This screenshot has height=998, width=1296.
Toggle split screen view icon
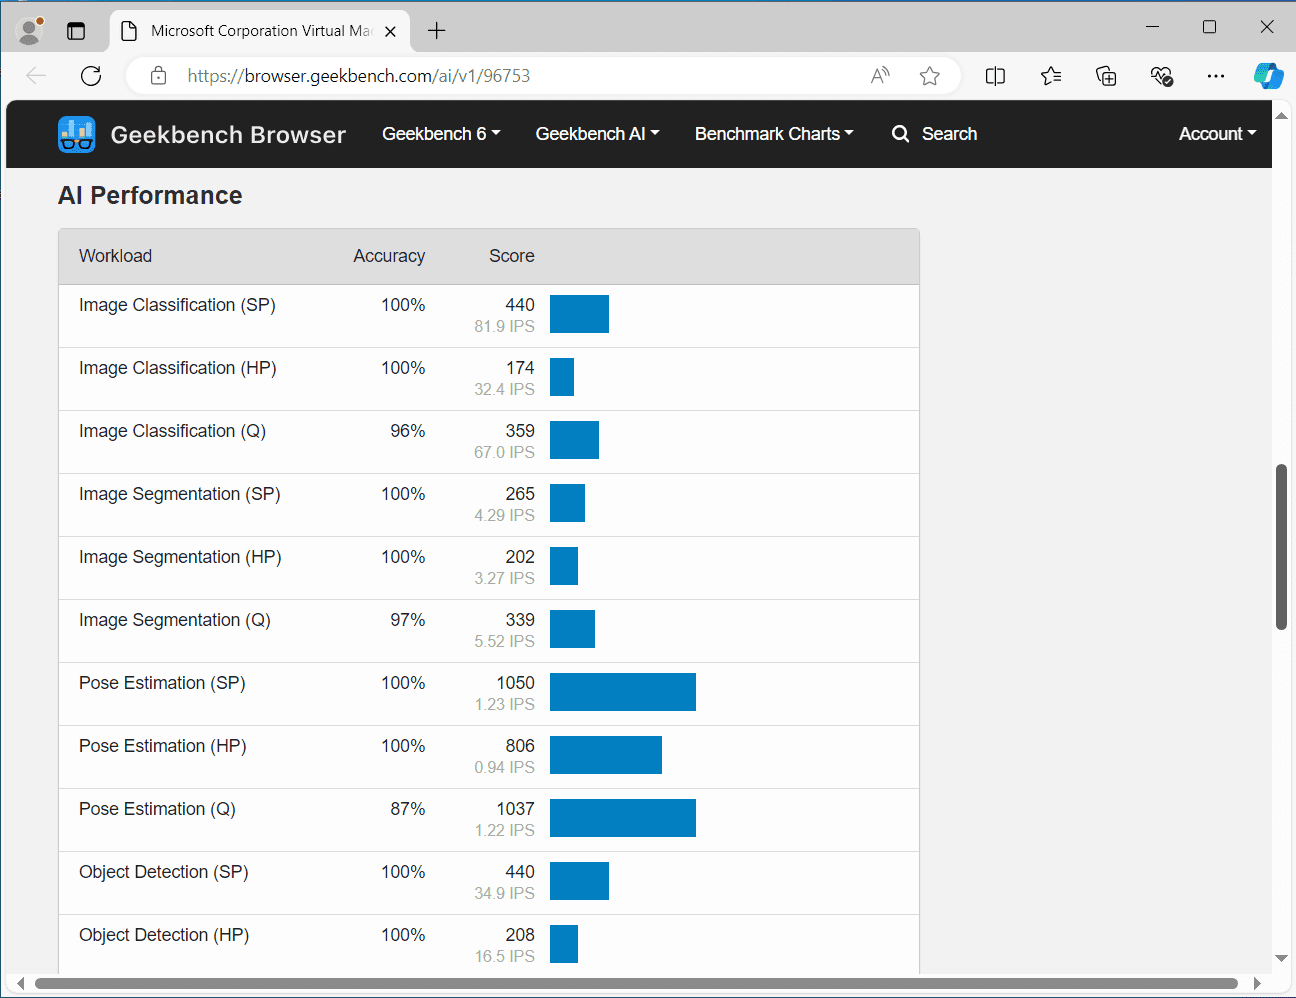coord(995,76)
